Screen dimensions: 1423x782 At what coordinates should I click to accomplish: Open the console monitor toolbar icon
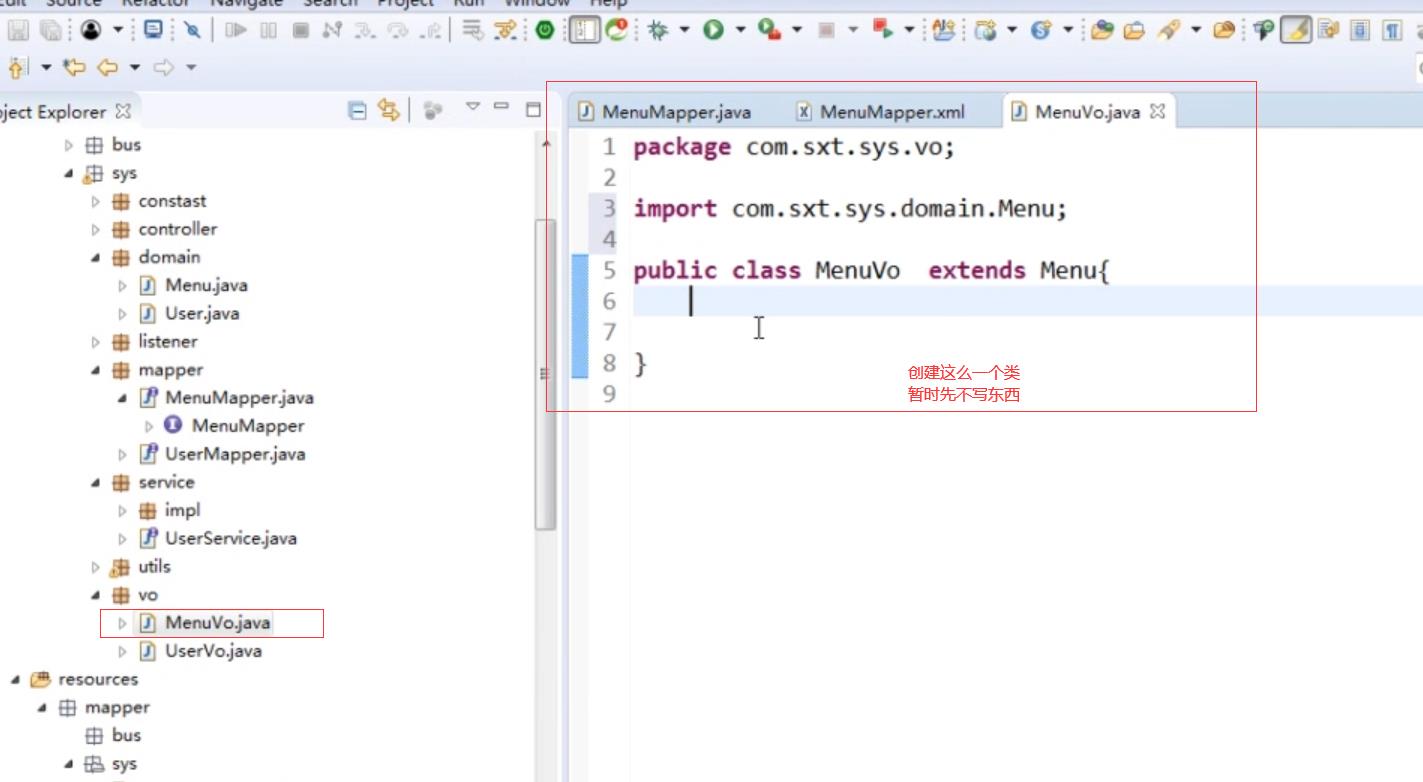point(153,31)
